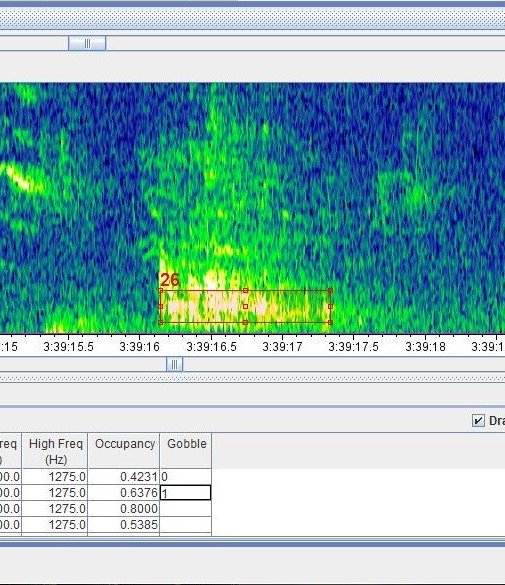Toggle the Draw checkbox above the table
Screen dimensions: 505x585
coord(478,420)
